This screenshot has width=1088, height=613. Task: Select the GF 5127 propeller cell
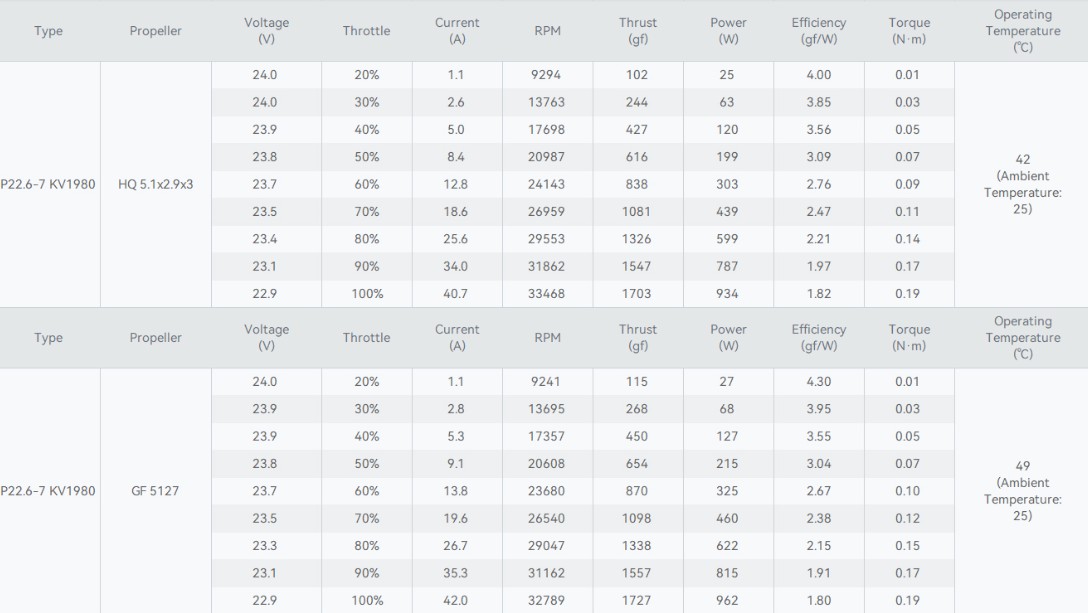pos(156,491)
